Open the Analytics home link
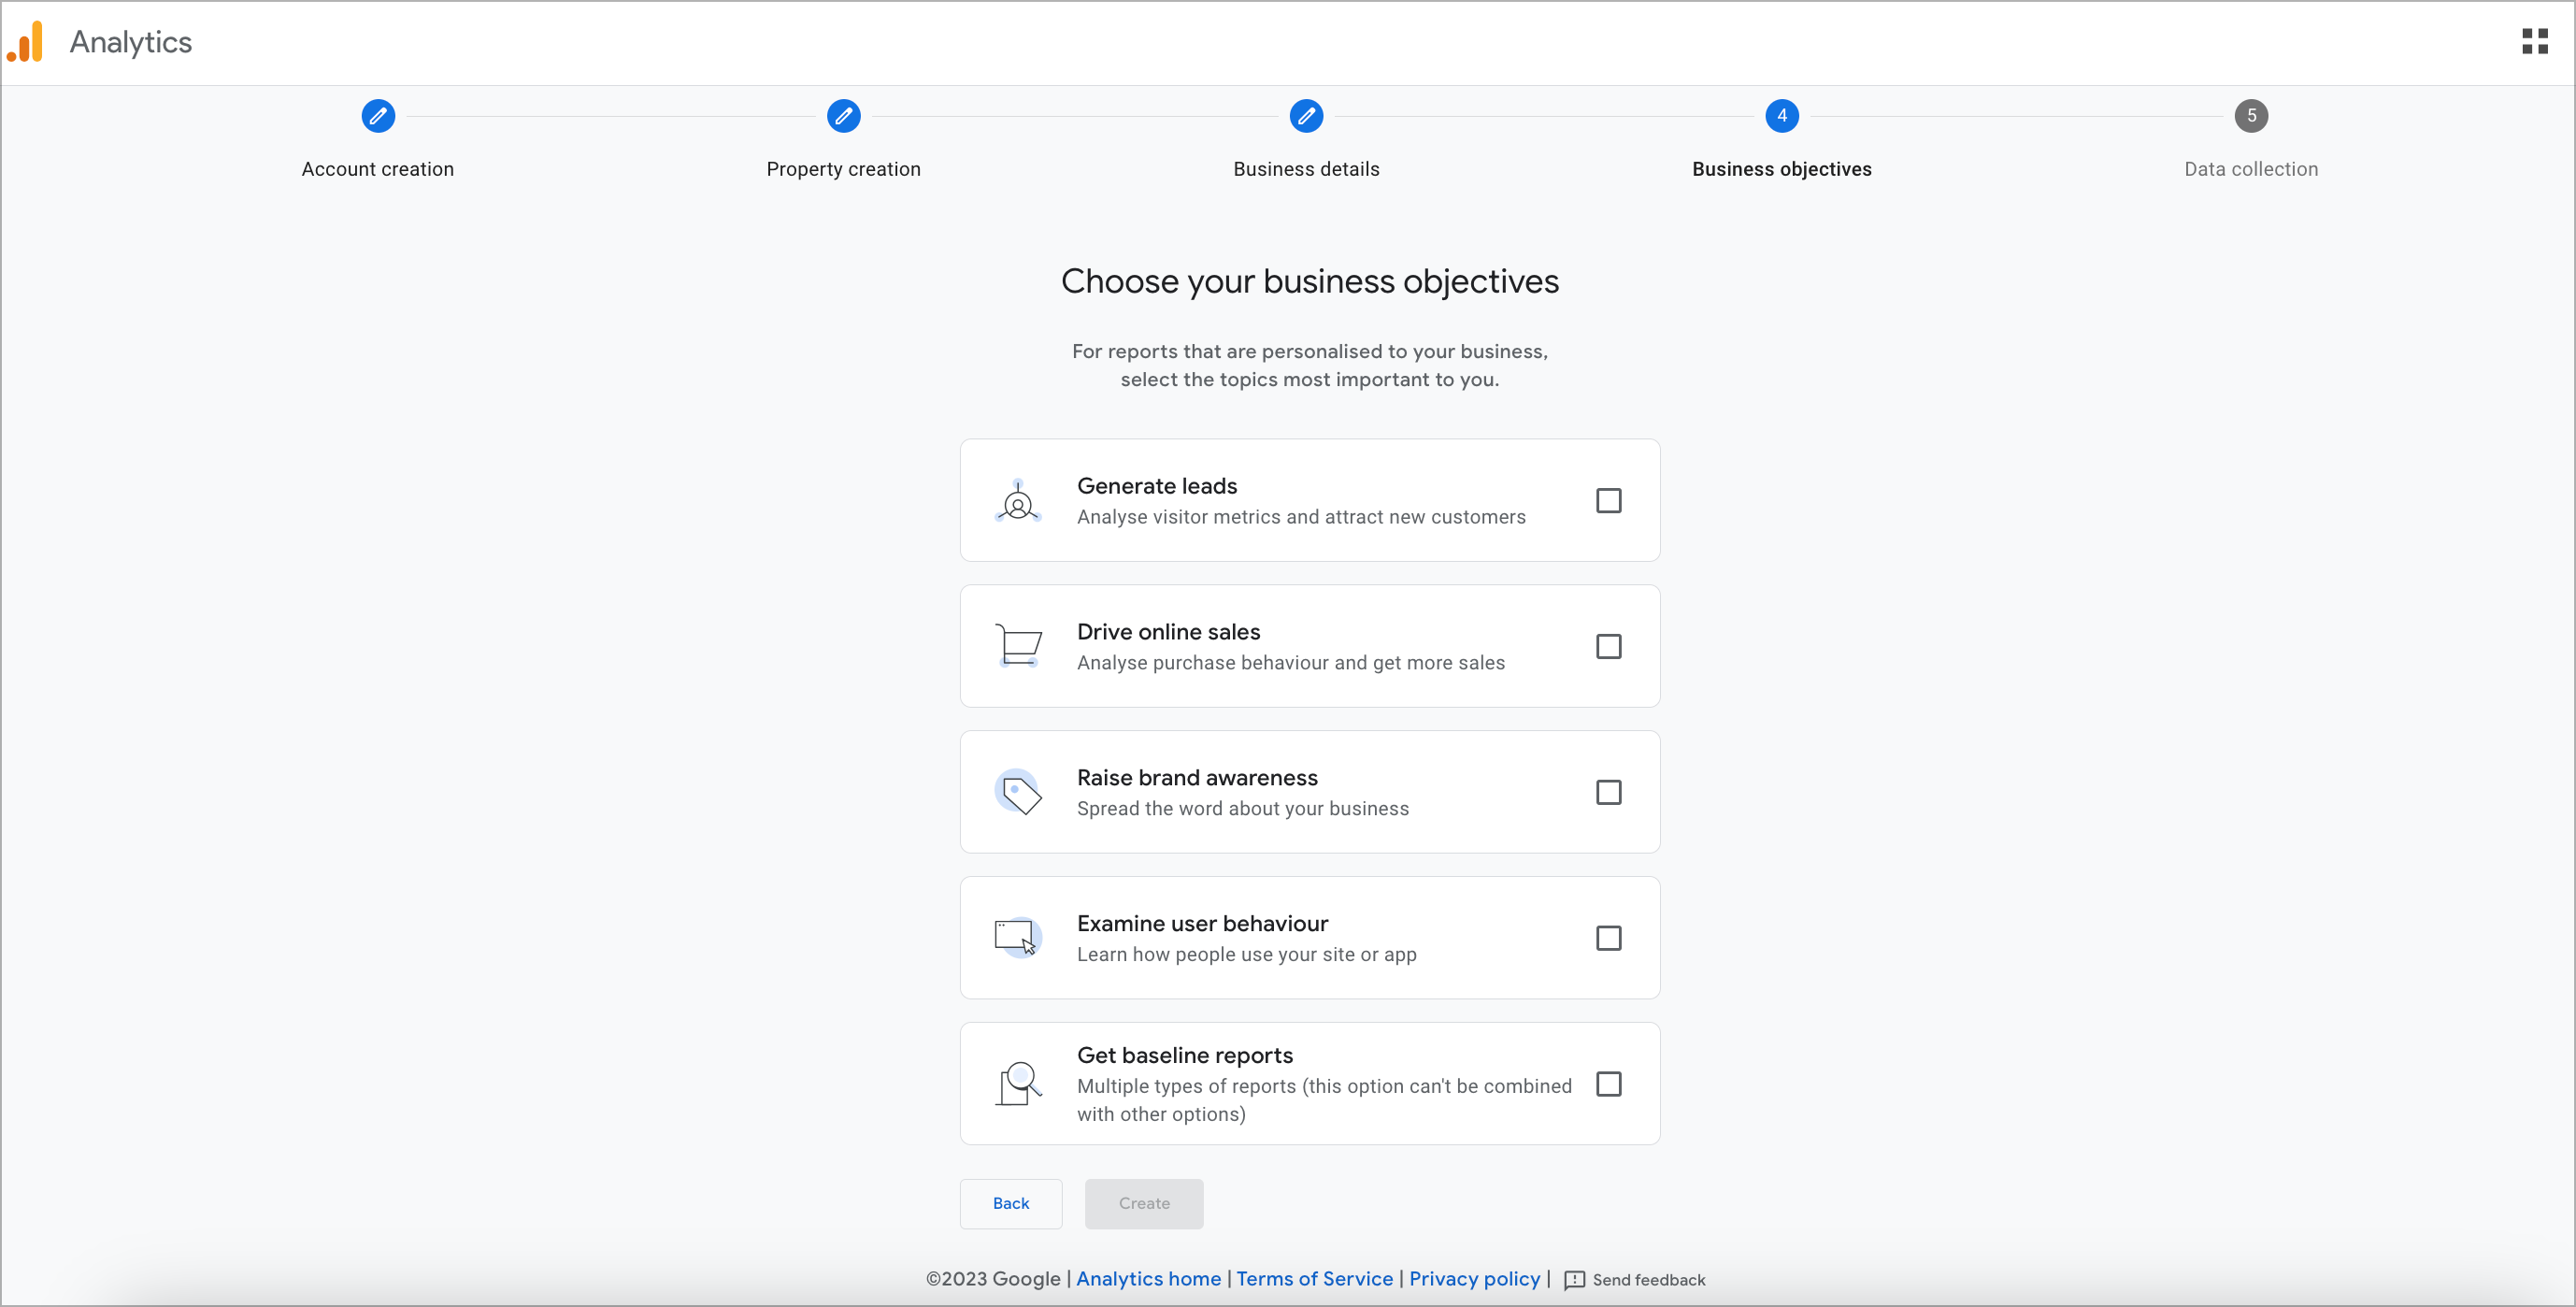This screenshot has height=1307, width=2576. 1148,1279
